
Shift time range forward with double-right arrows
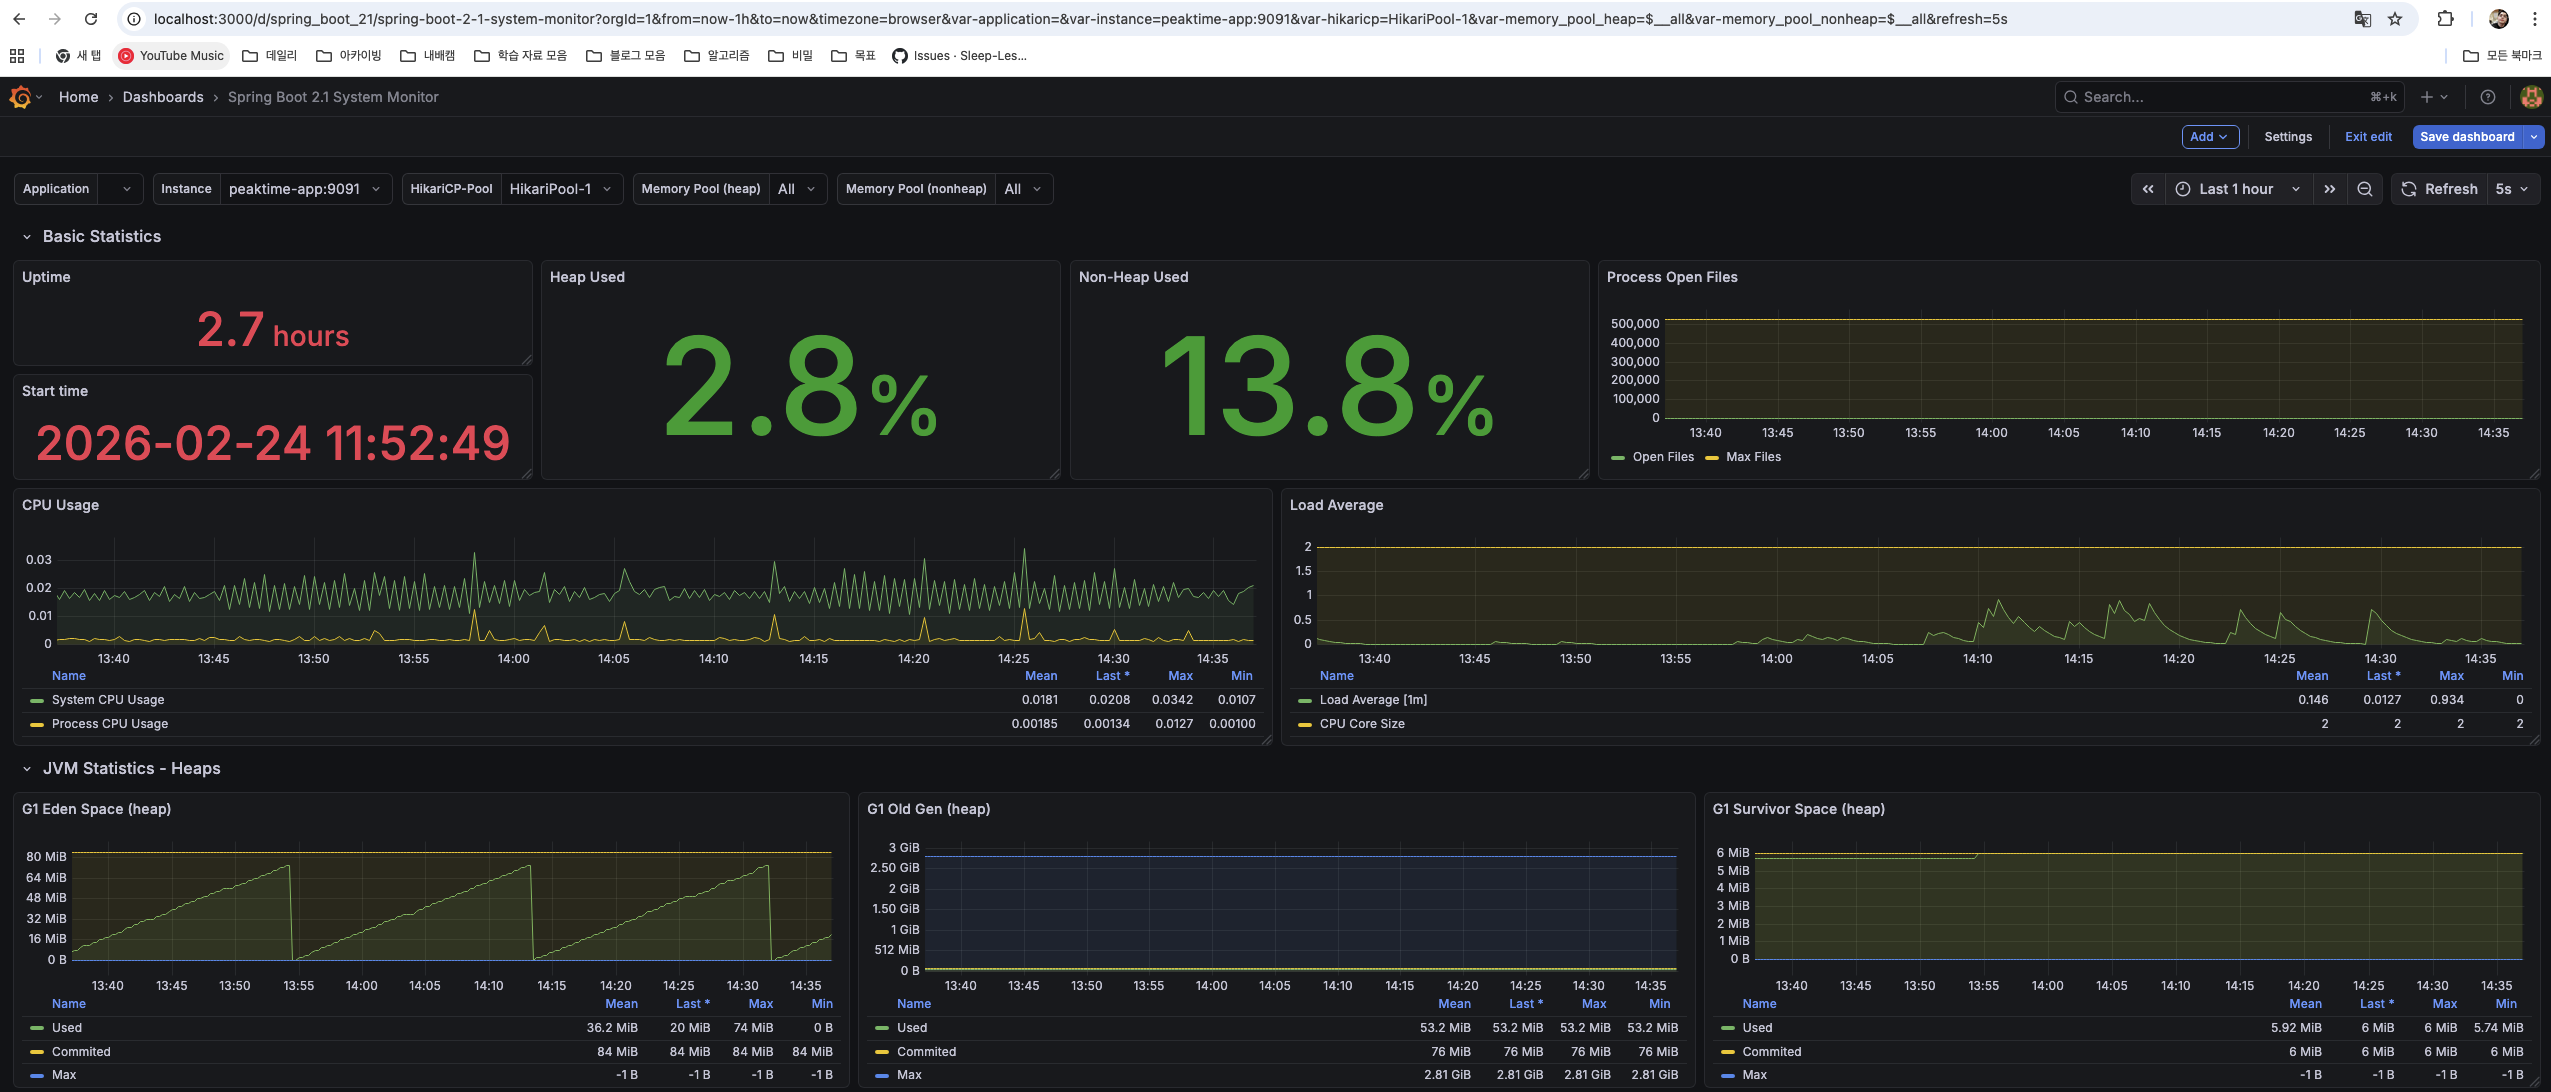pos(2330,189)
